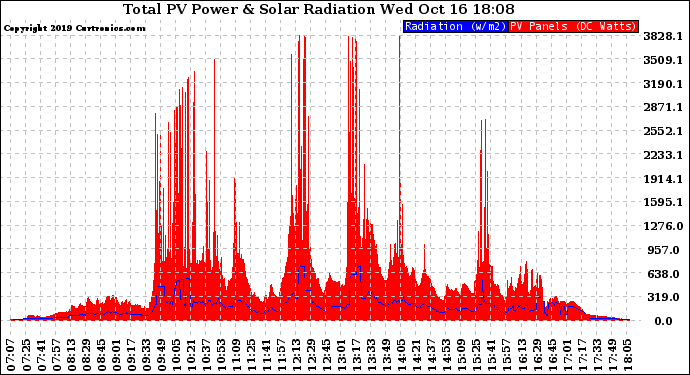This screenshot has width=690, height=375.
Task: Click the x-axis time label 17:17
Action: coord(581,355)
